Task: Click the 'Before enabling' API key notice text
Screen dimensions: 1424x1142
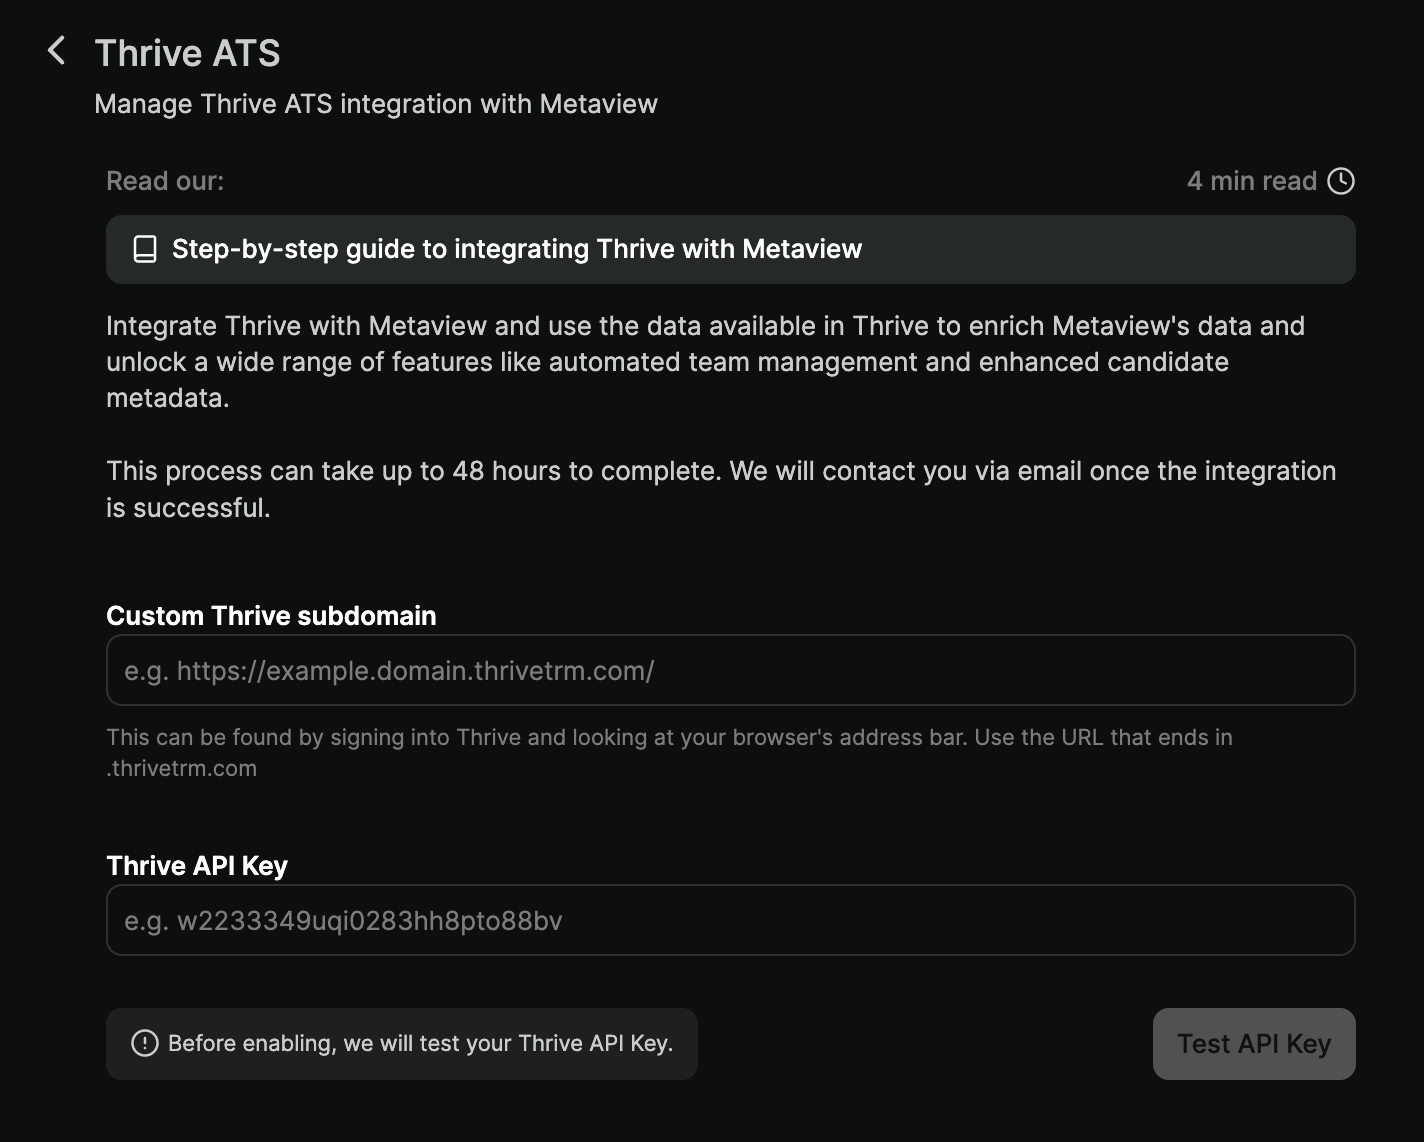Action: (x=420, y=1043)
